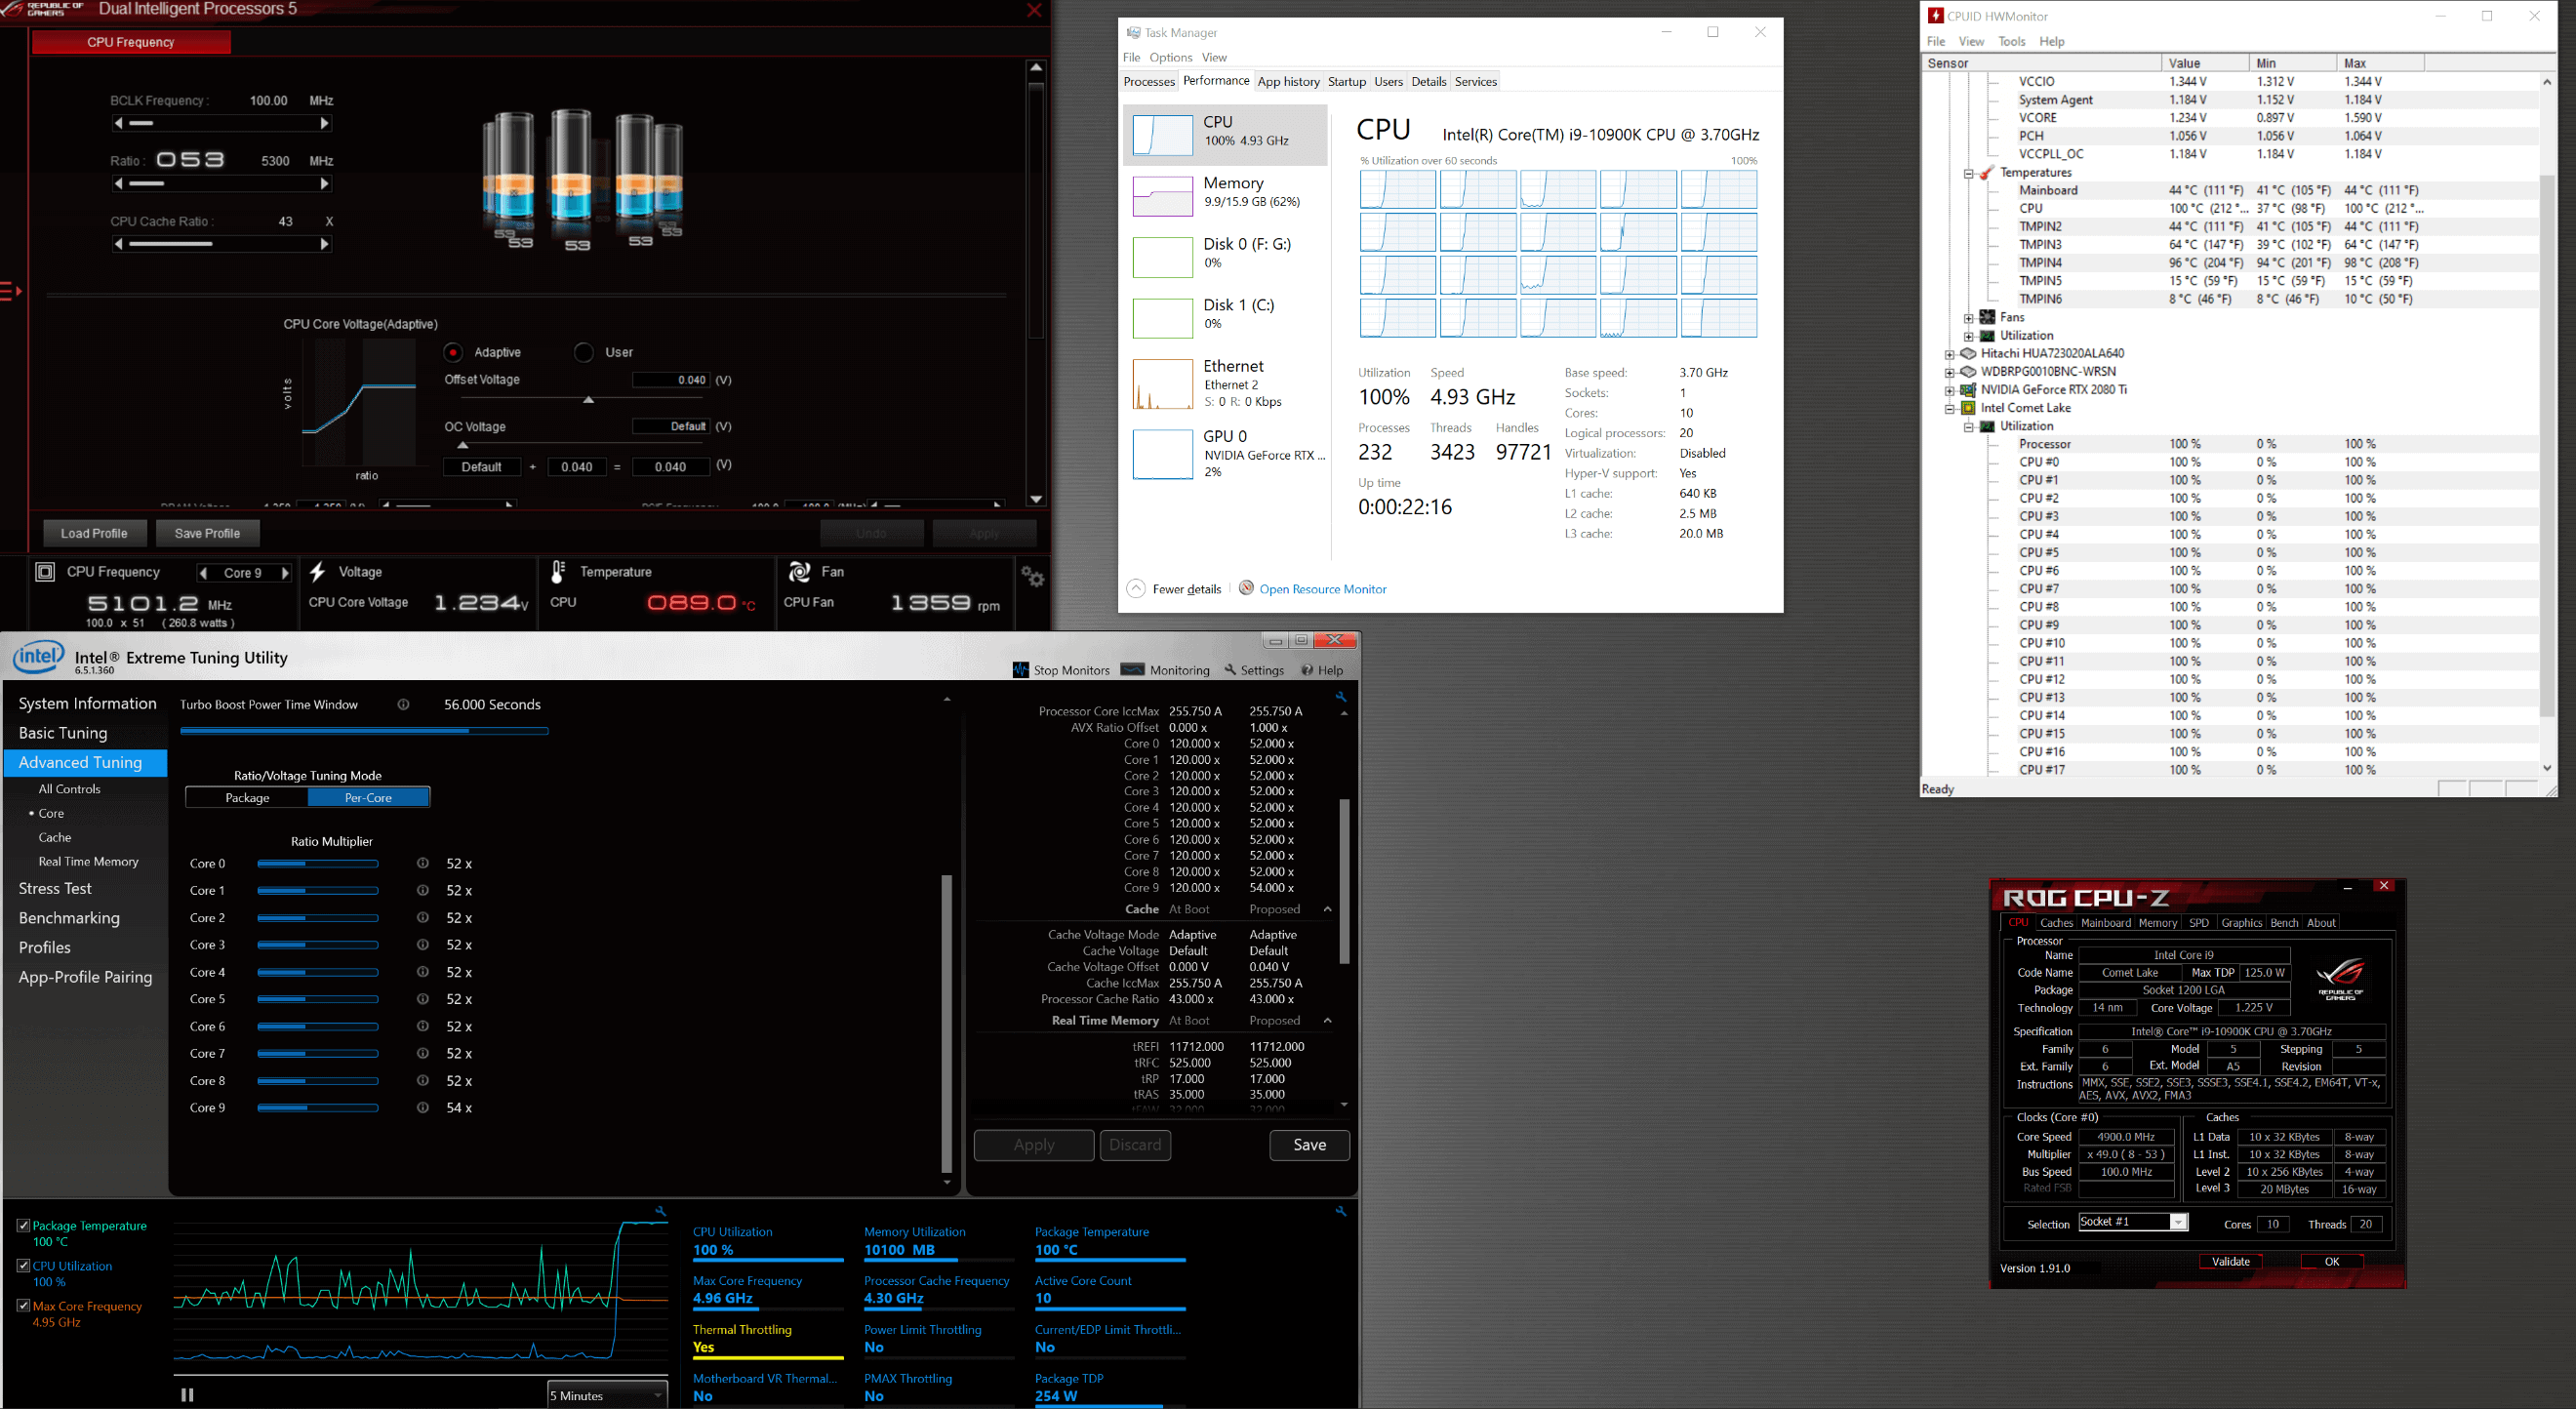Switch to the App history tab in Task Manager
This screenshot has height=1409, width=2576.
(1288, 81)
